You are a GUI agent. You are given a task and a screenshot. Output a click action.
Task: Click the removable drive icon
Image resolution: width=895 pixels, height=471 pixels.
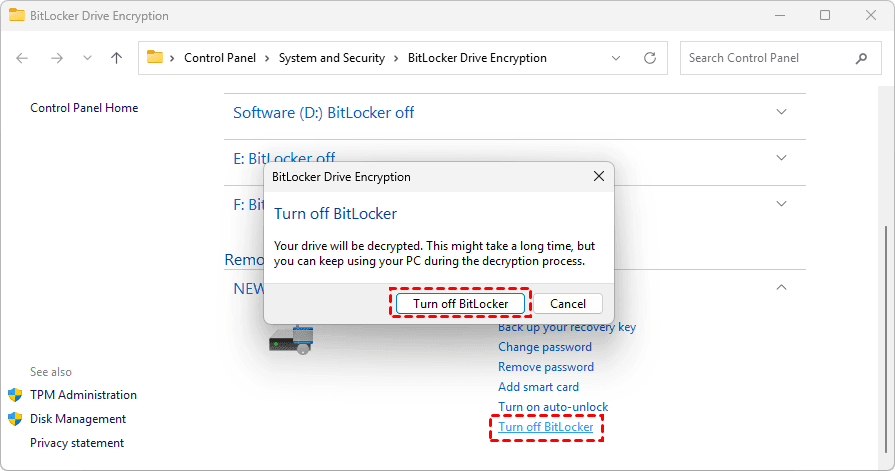[x=292, y=338]
